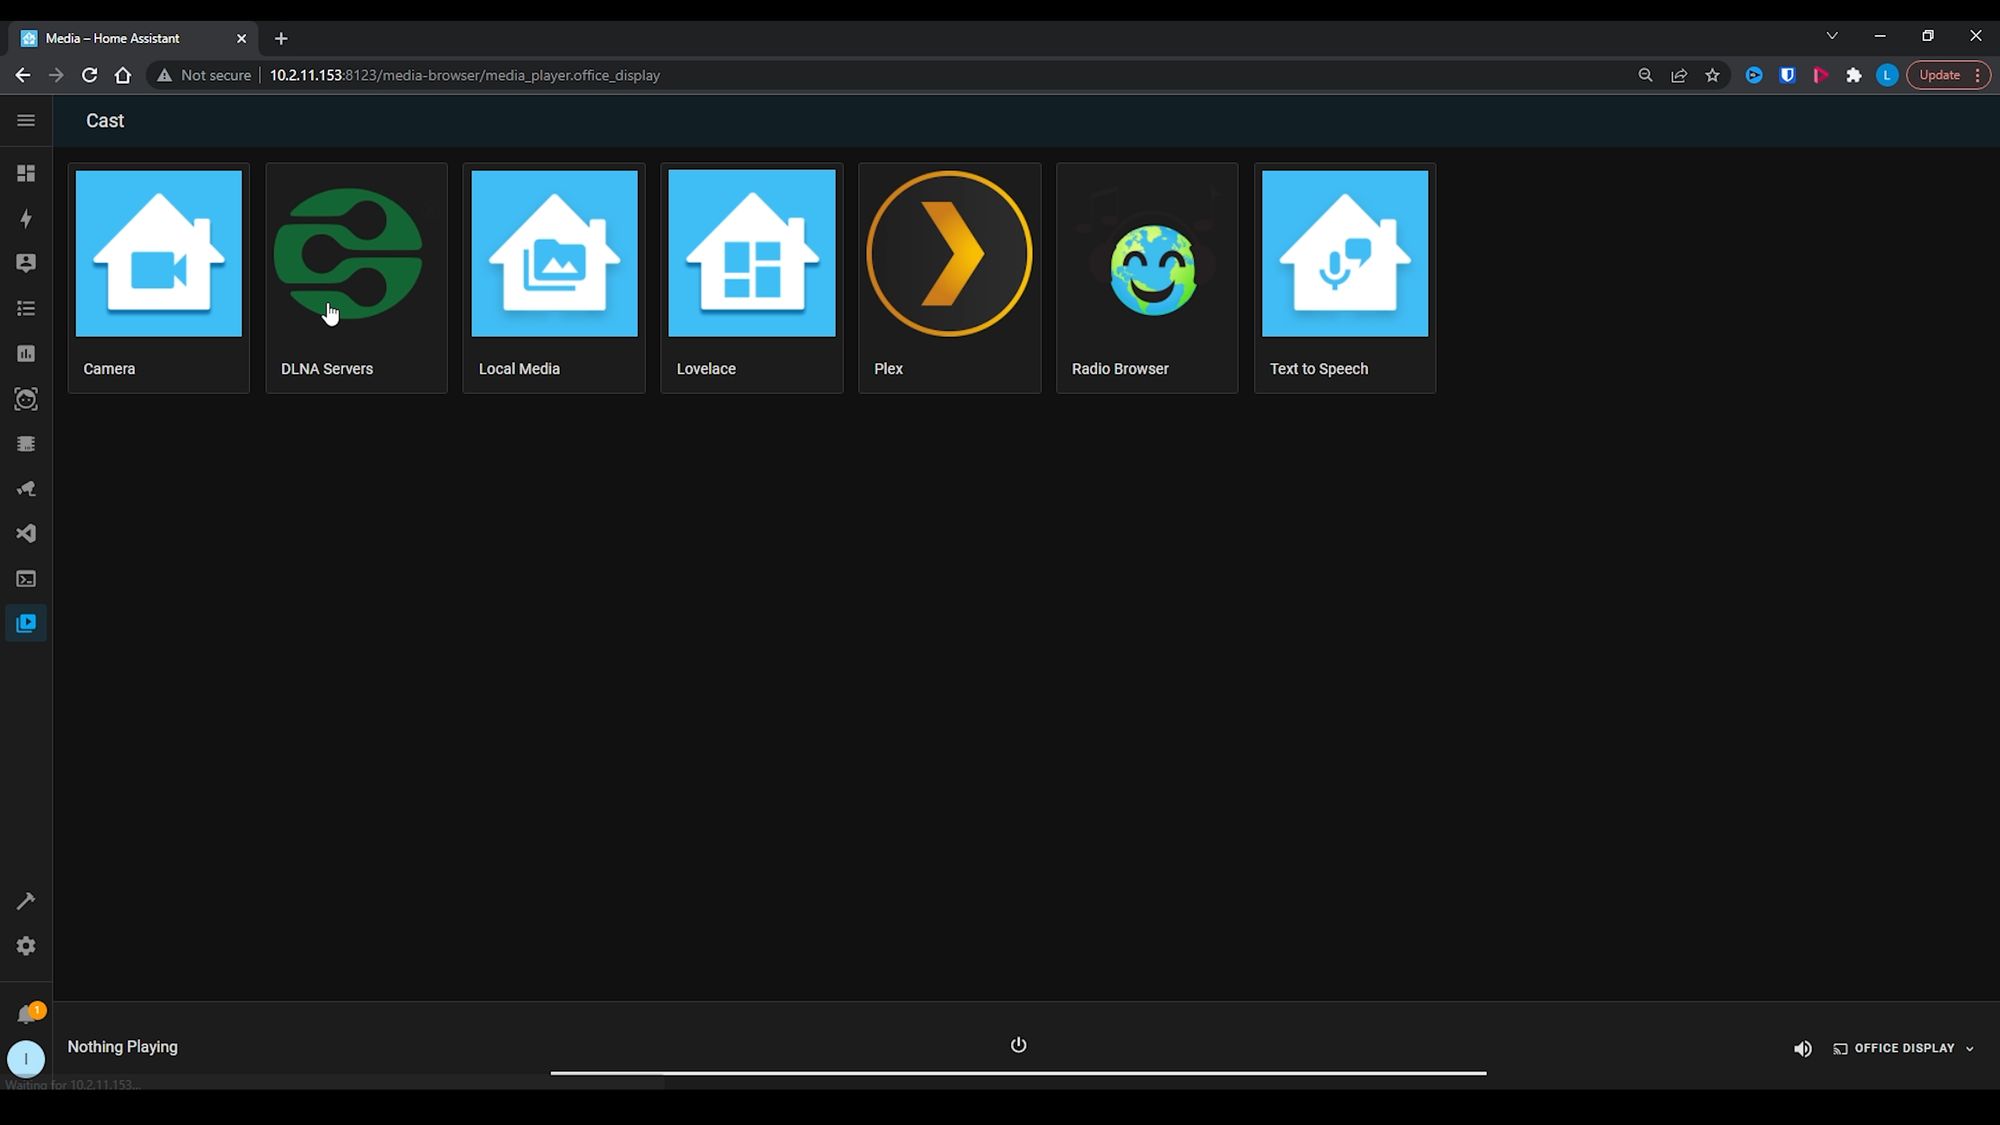Viewport: 2000px width, 1125px height.
Task: Select the Media browser sidebar icon
Action: coord(26,623)
